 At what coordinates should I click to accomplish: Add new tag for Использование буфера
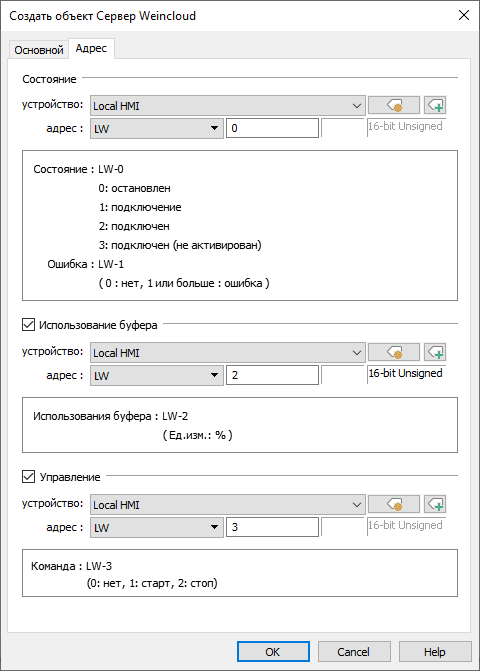435,352
